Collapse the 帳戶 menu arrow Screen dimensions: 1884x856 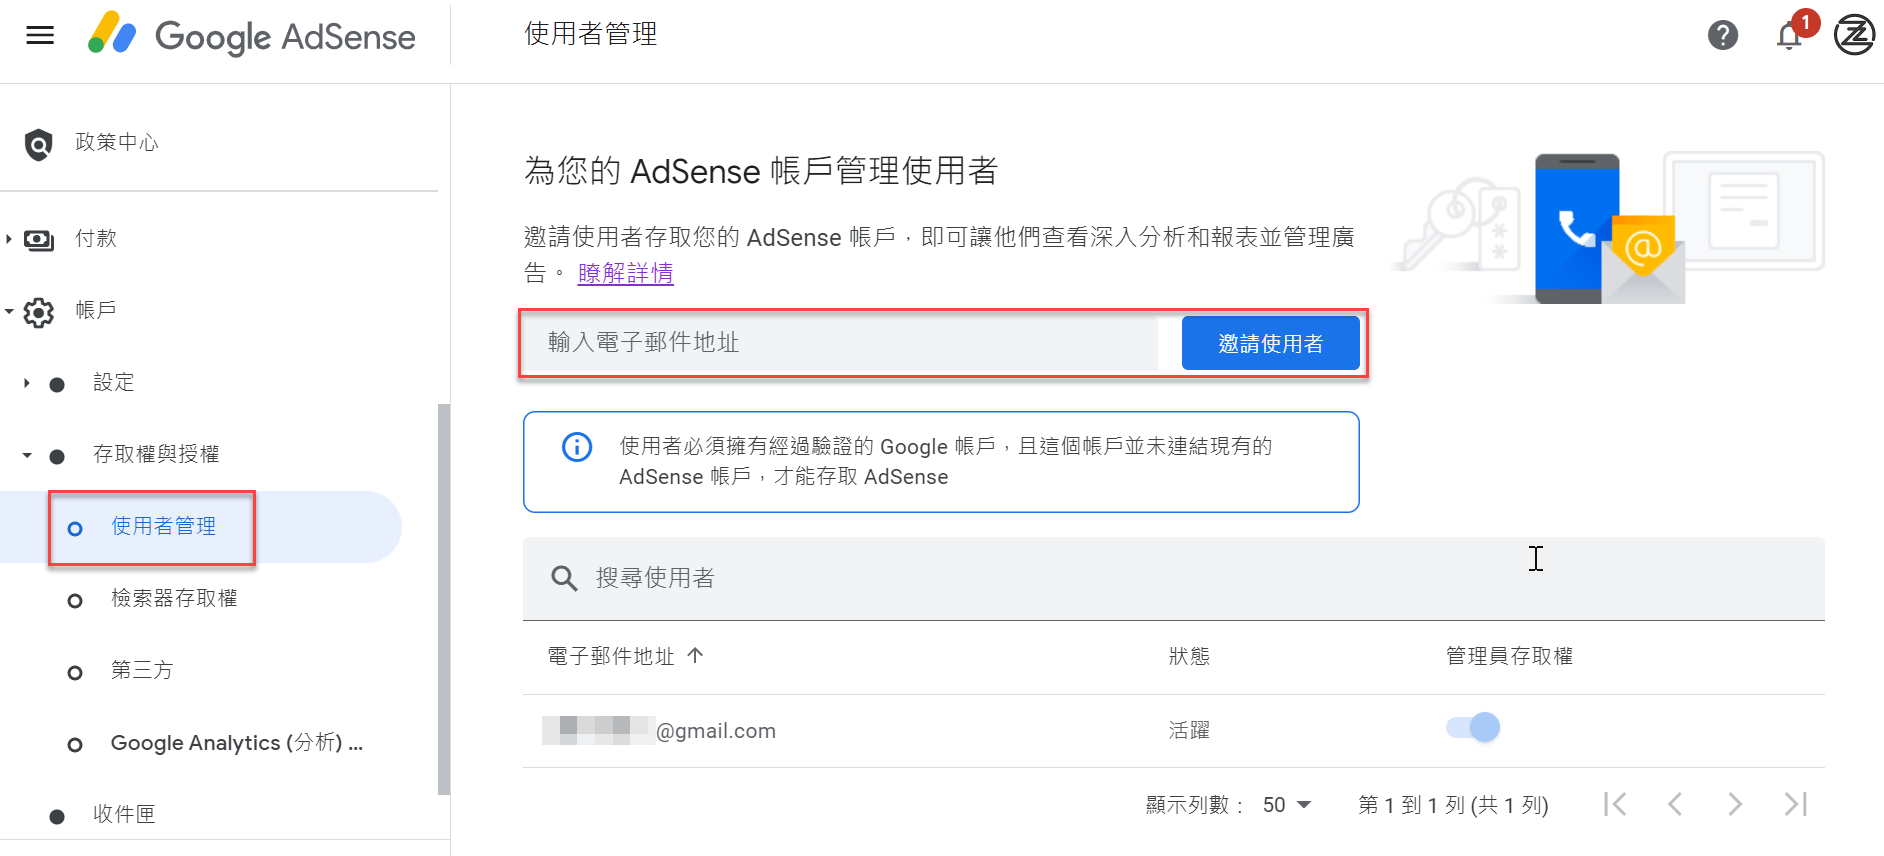point(9,311)
